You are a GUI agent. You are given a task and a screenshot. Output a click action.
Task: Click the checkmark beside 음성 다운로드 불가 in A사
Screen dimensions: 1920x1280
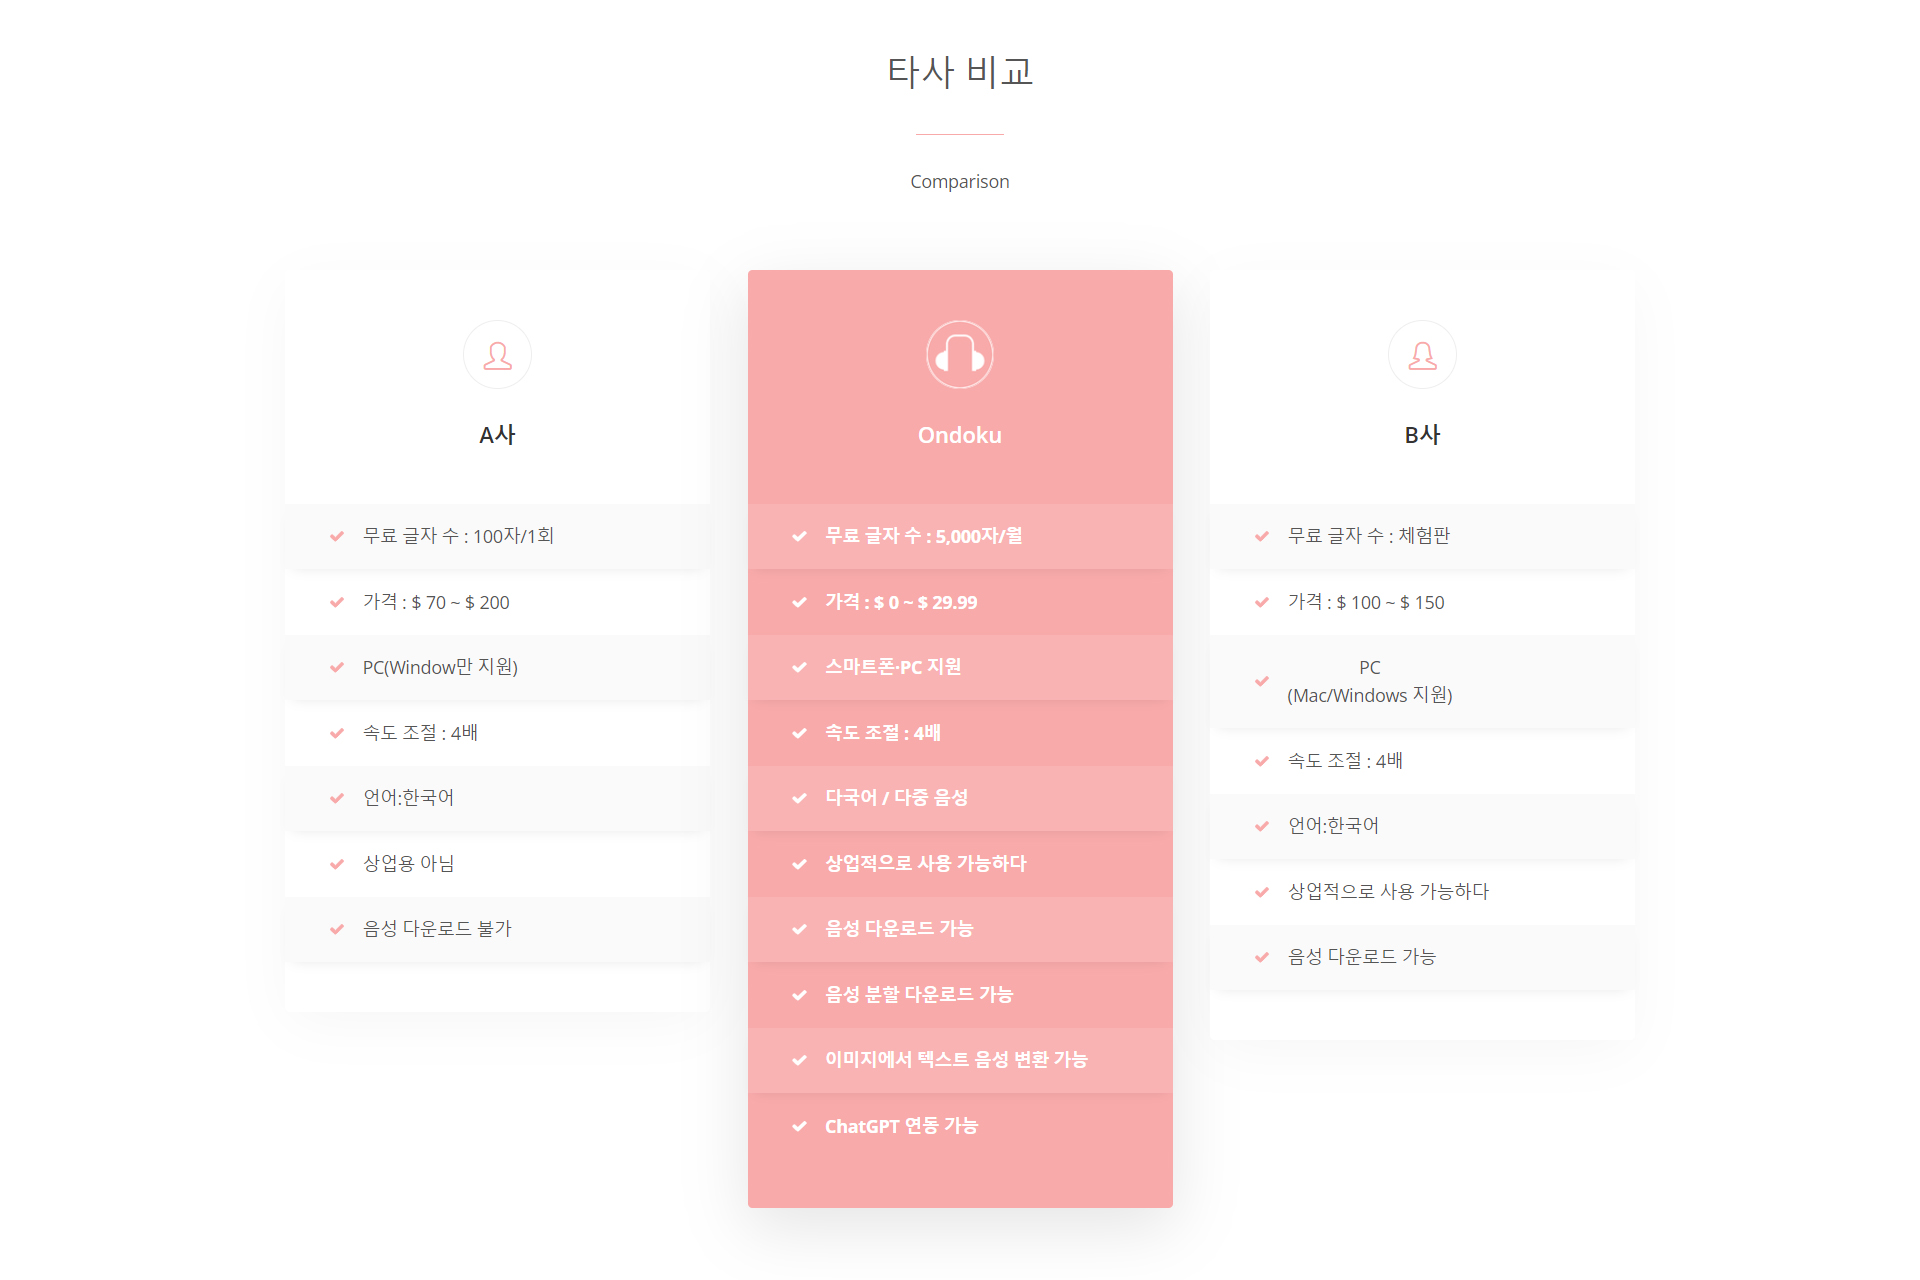click(336, 928)
